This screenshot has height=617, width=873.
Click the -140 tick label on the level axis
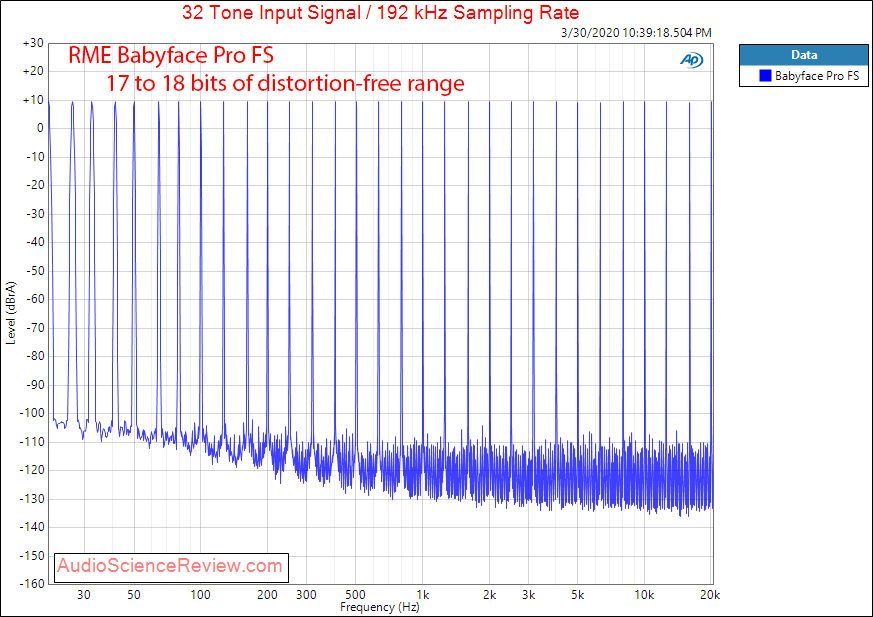pos(32,527)
